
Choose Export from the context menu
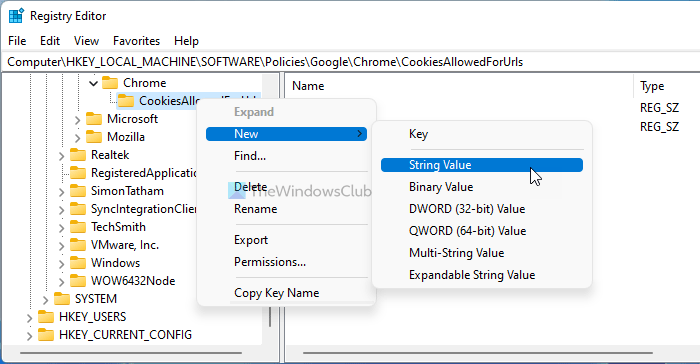[286, 240]
